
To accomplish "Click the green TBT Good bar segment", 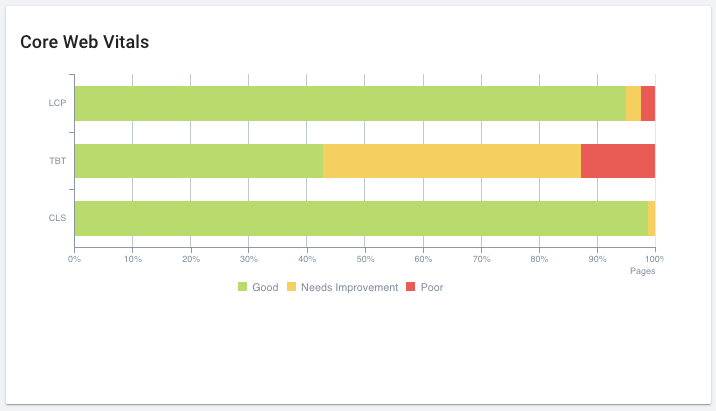I will click(199, 161).
